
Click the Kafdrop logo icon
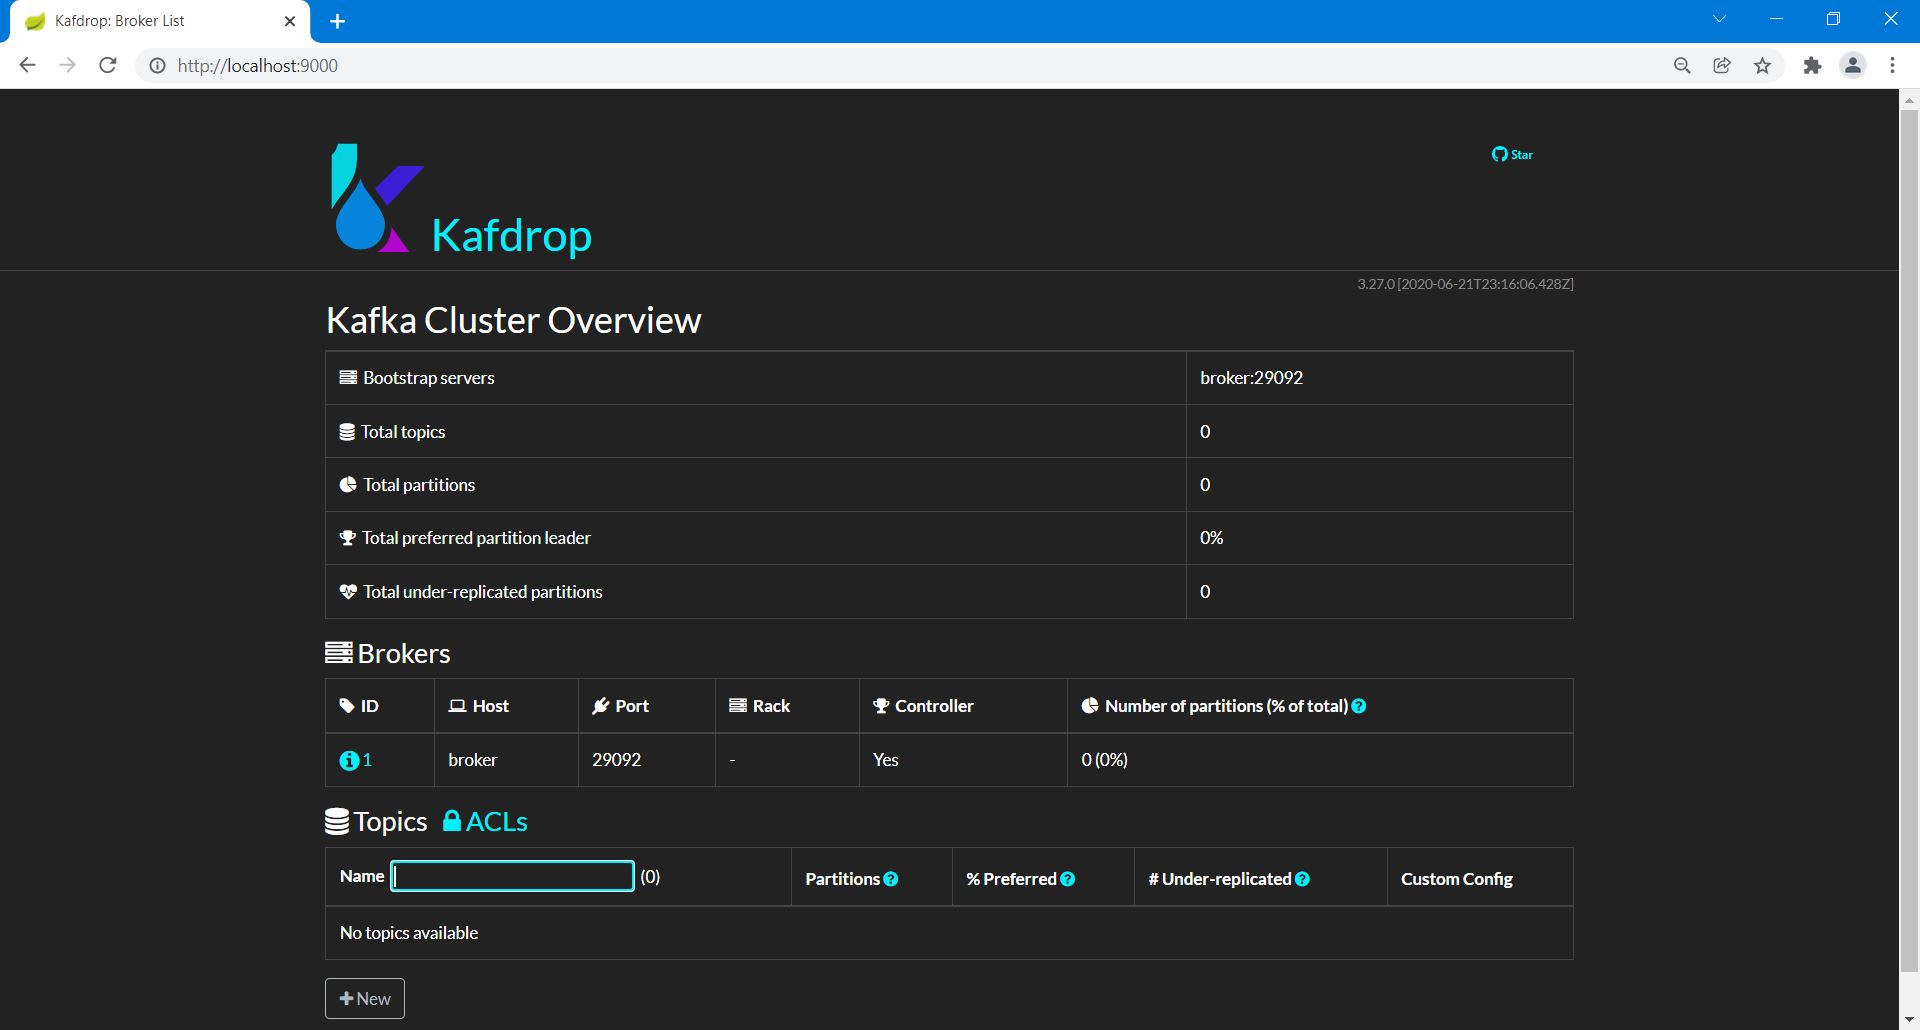[x=375, y=198]
